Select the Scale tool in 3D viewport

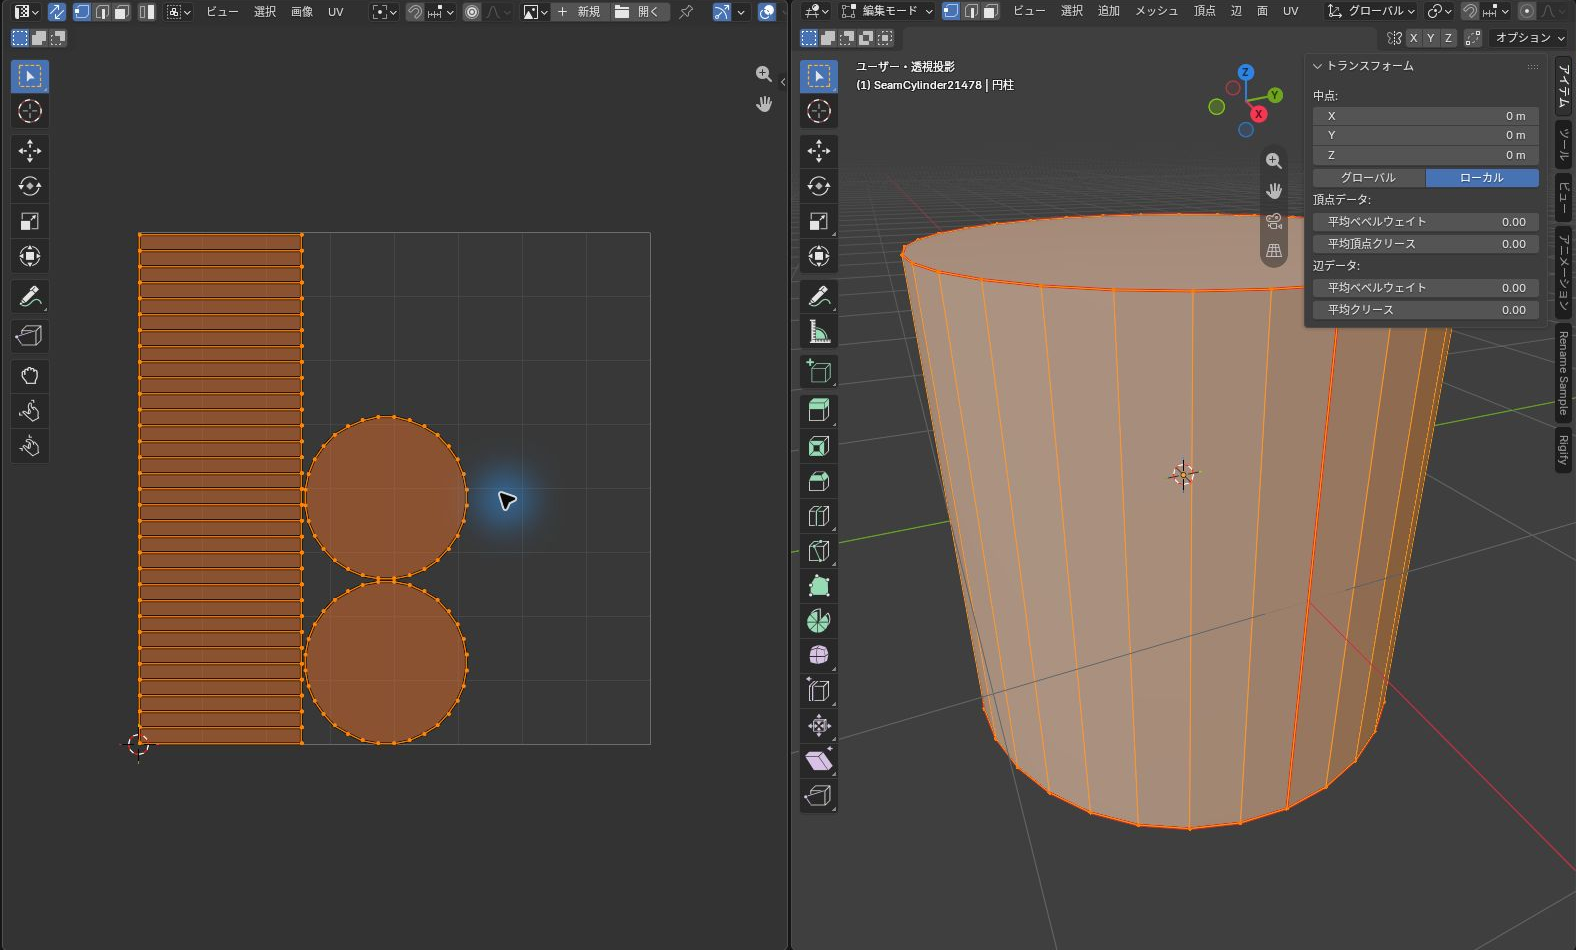819,221
